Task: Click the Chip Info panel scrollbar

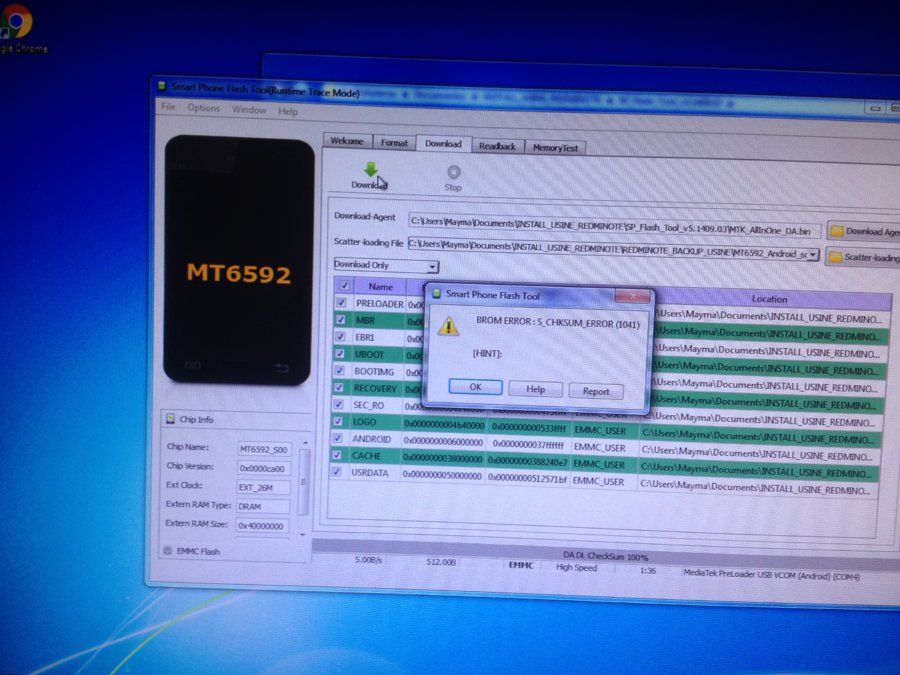Action: coord(305,488)
